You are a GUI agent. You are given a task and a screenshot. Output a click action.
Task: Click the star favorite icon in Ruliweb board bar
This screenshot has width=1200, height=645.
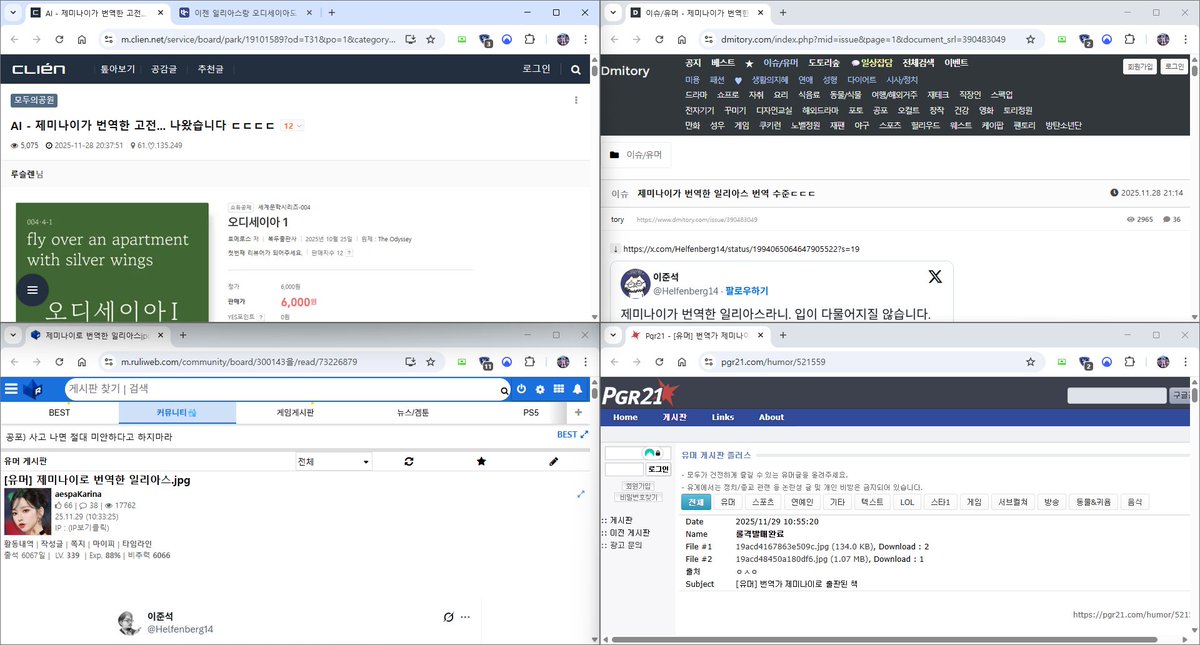(481, 462)
